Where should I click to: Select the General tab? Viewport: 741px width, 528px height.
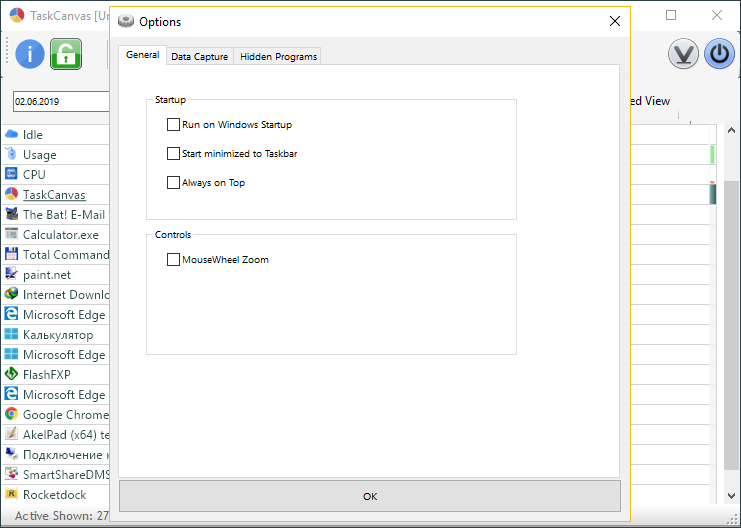tap(142, 55)
